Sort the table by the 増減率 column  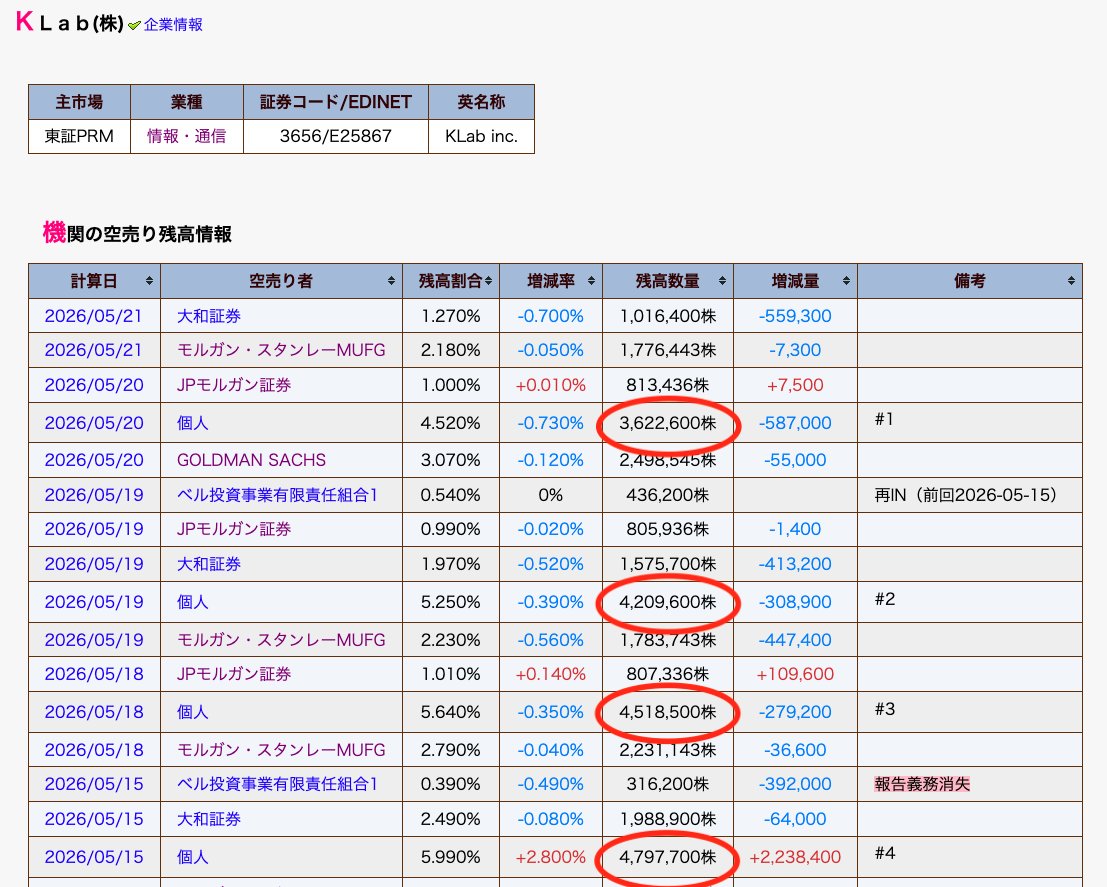coord(591,281)
